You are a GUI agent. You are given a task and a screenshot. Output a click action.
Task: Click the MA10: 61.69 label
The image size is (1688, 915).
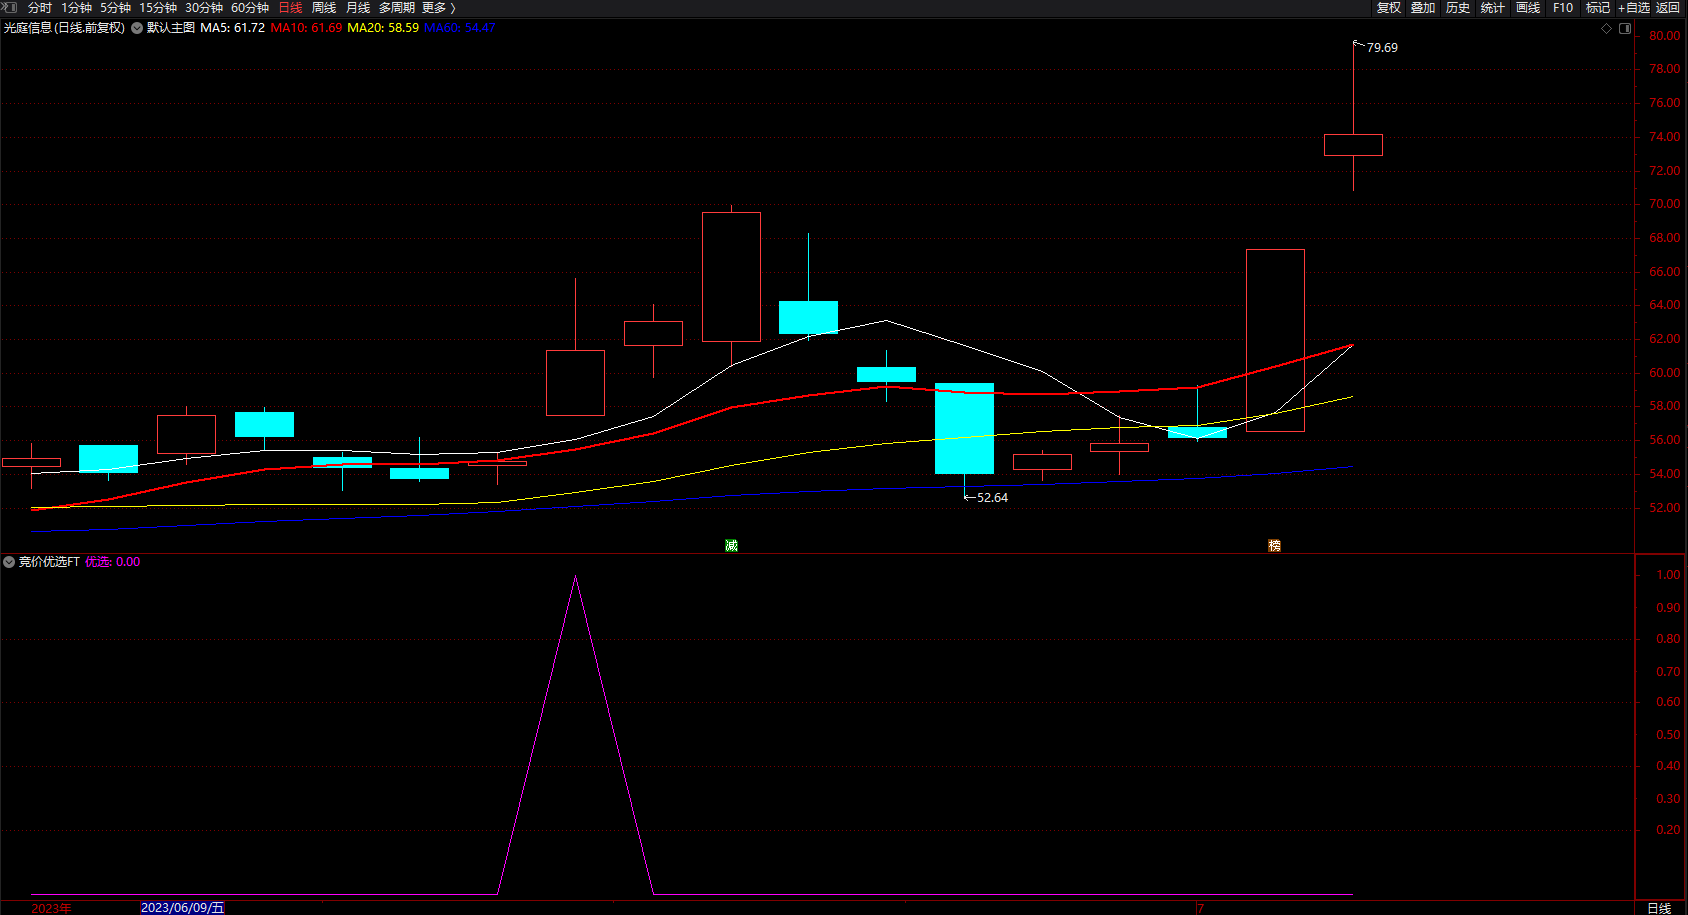306,28
